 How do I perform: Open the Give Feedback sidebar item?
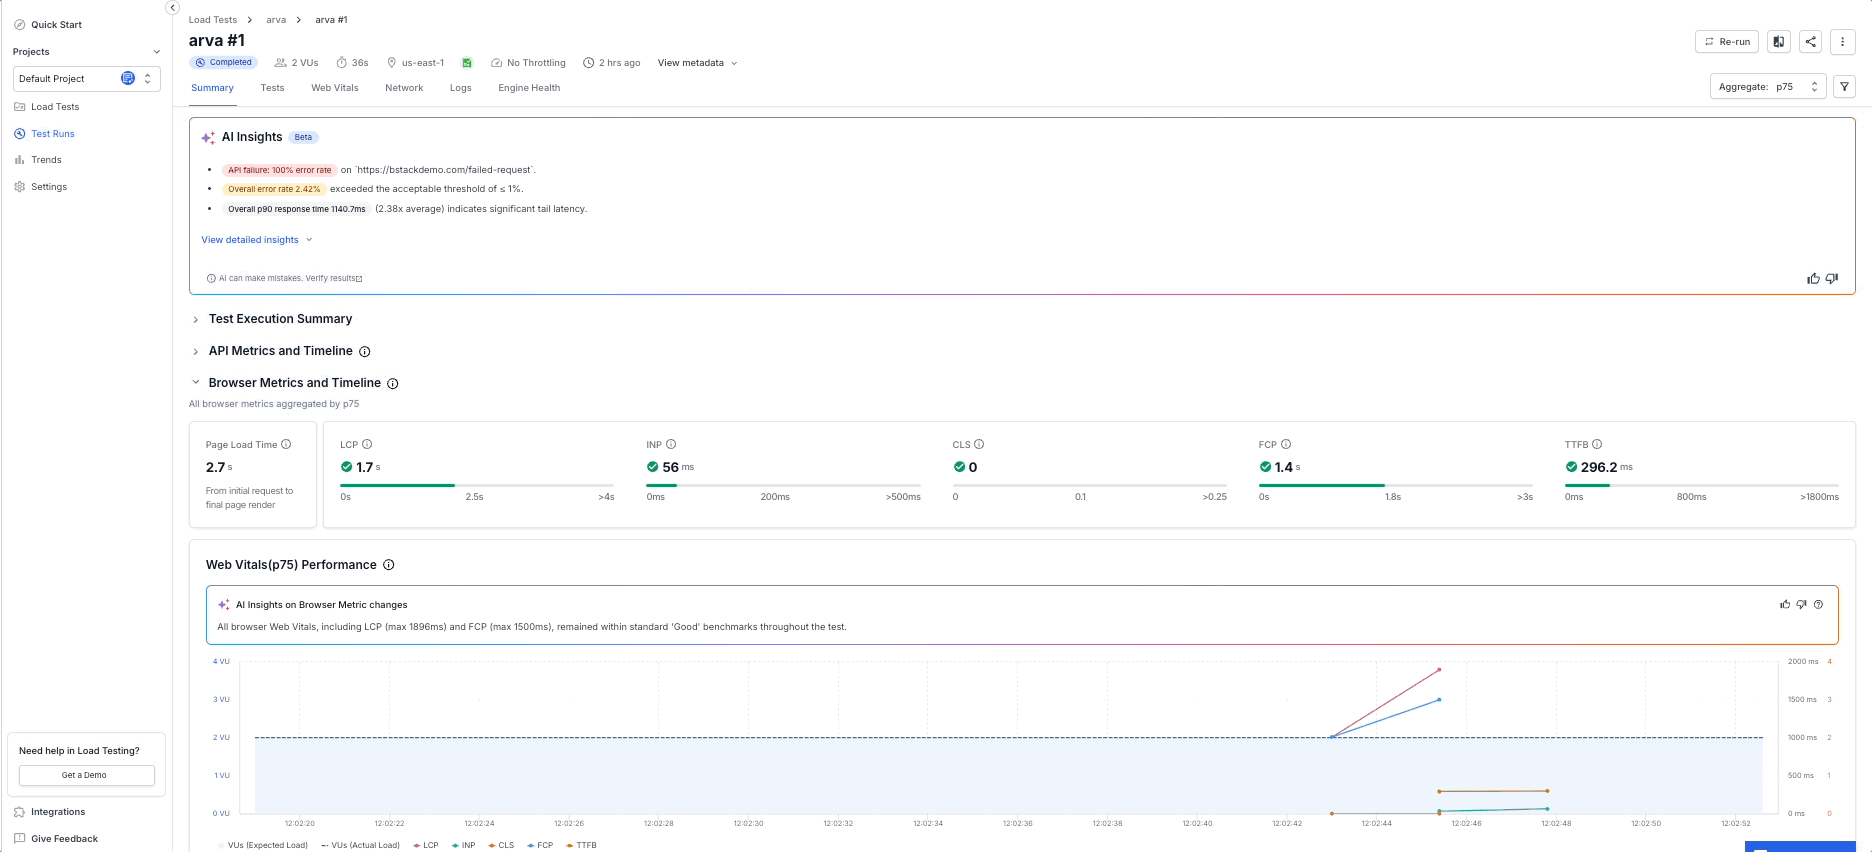pyautogui.click(x=56, y=839)
